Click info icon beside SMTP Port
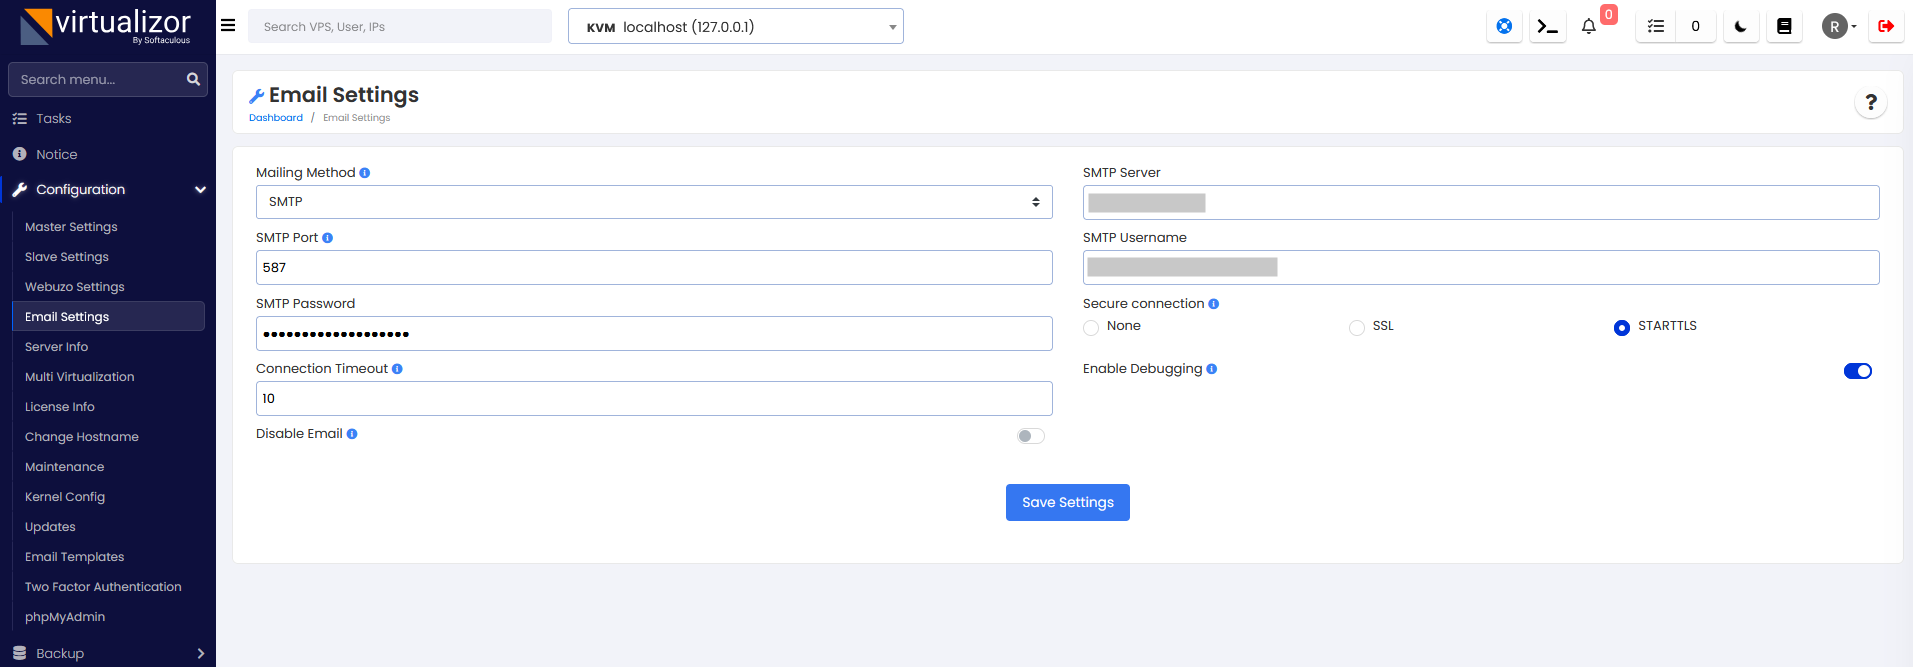The height and width of the screenshot is (667, 1913). (x=328, y=238)
